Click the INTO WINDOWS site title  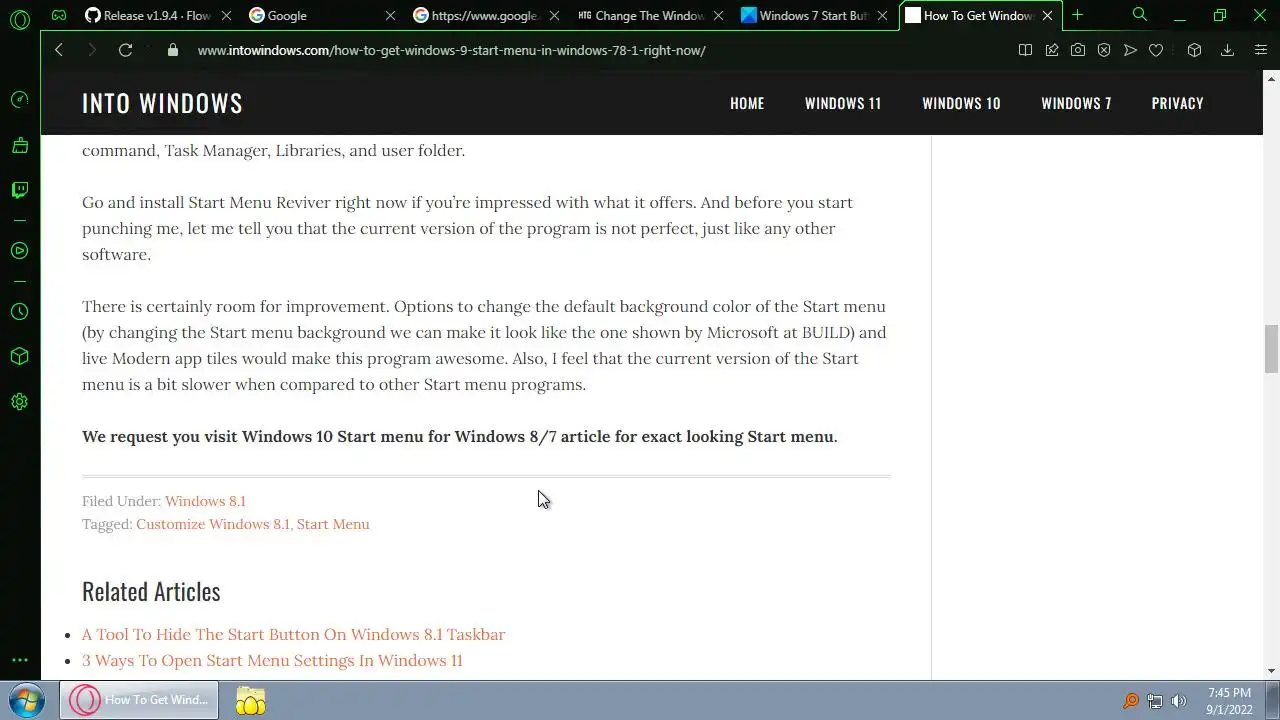(x=162, y=103)
